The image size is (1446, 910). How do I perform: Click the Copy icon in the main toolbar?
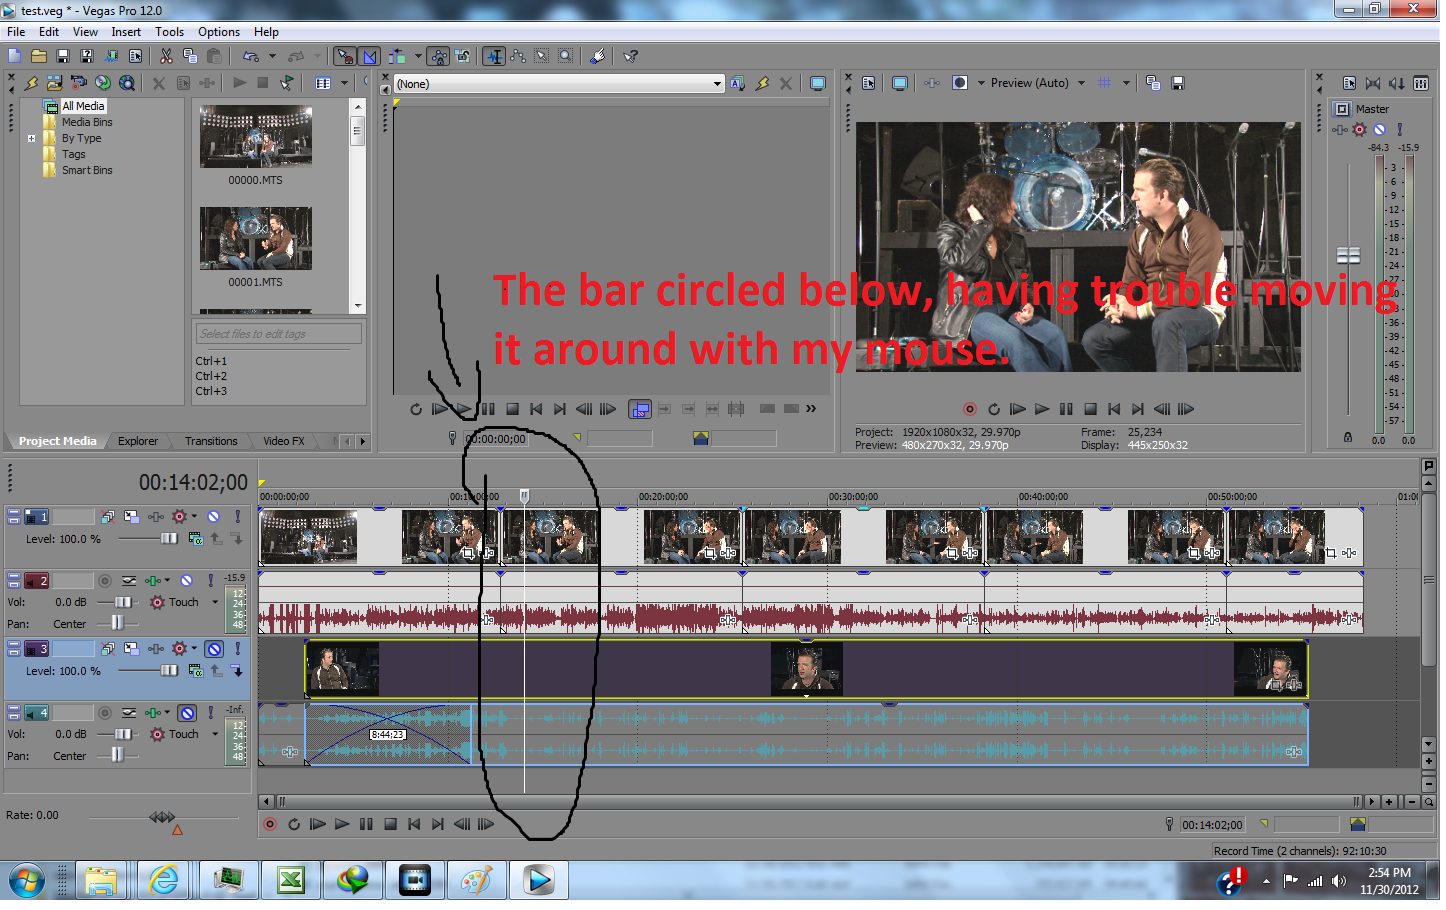click(x=191, y=57)
